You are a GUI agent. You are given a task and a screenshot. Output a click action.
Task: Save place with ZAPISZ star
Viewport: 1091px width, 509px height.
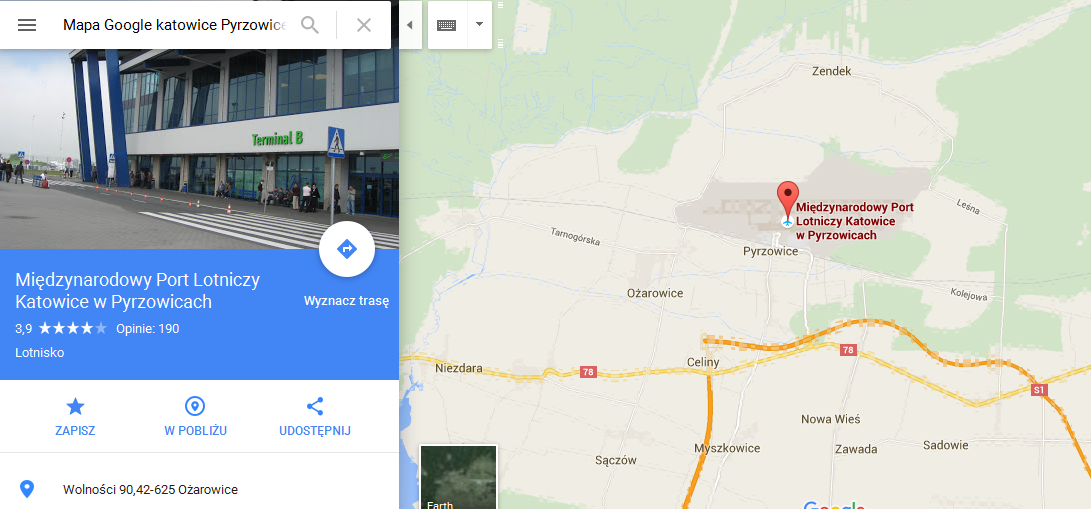(x=75, y=417)
